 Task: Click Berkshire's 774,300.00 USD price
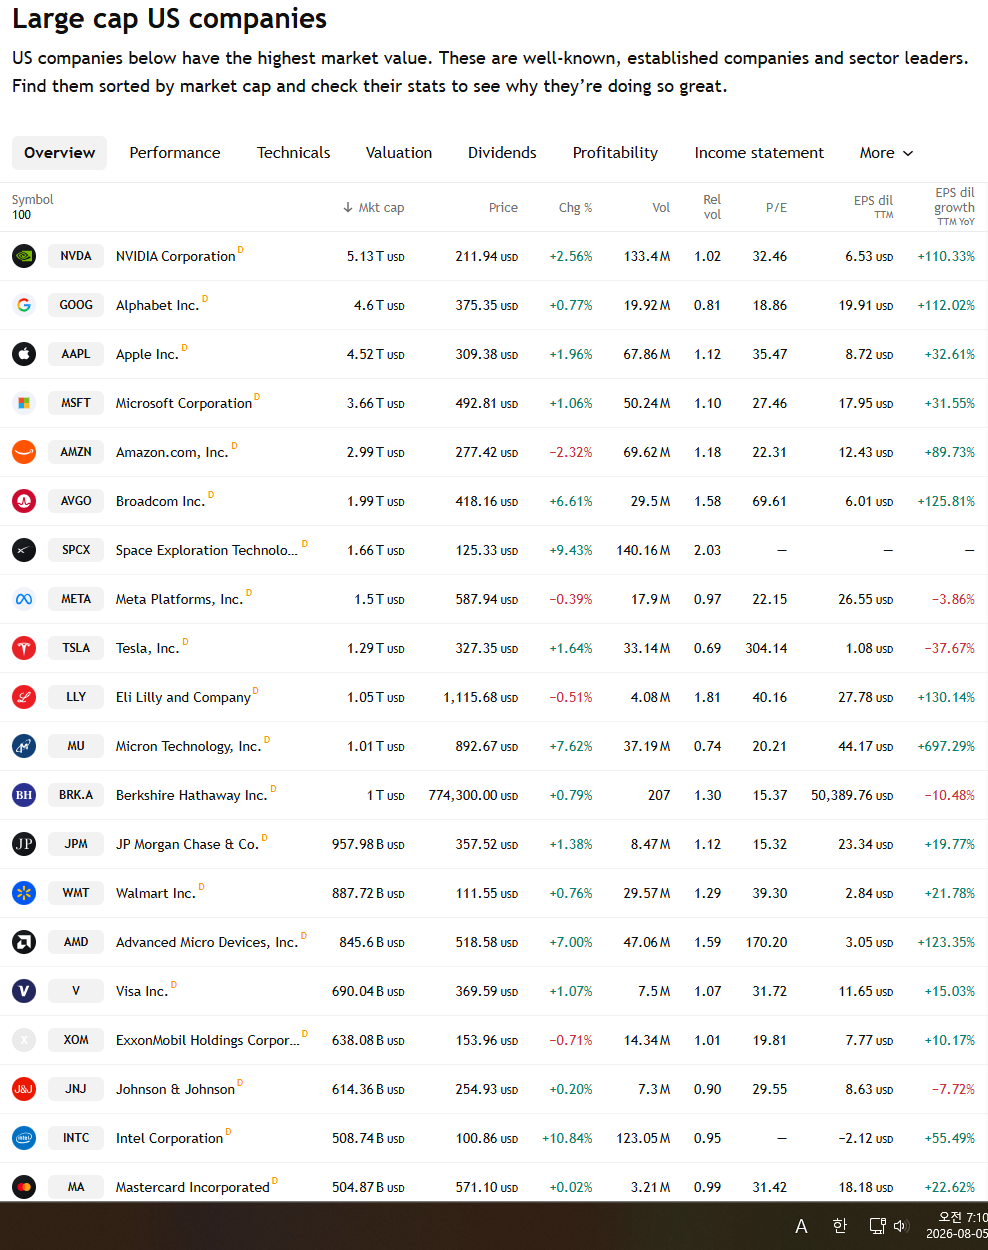(473, 796)
